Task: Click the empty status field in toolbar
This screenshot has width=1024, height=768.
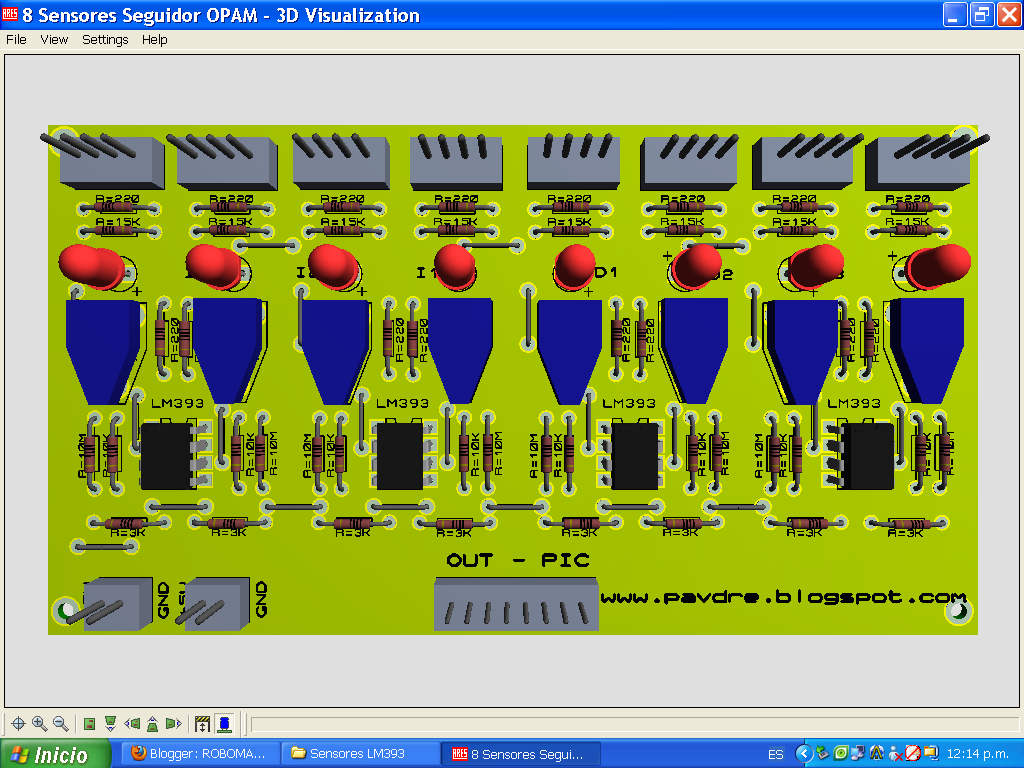Action: (x=634, y=724)
